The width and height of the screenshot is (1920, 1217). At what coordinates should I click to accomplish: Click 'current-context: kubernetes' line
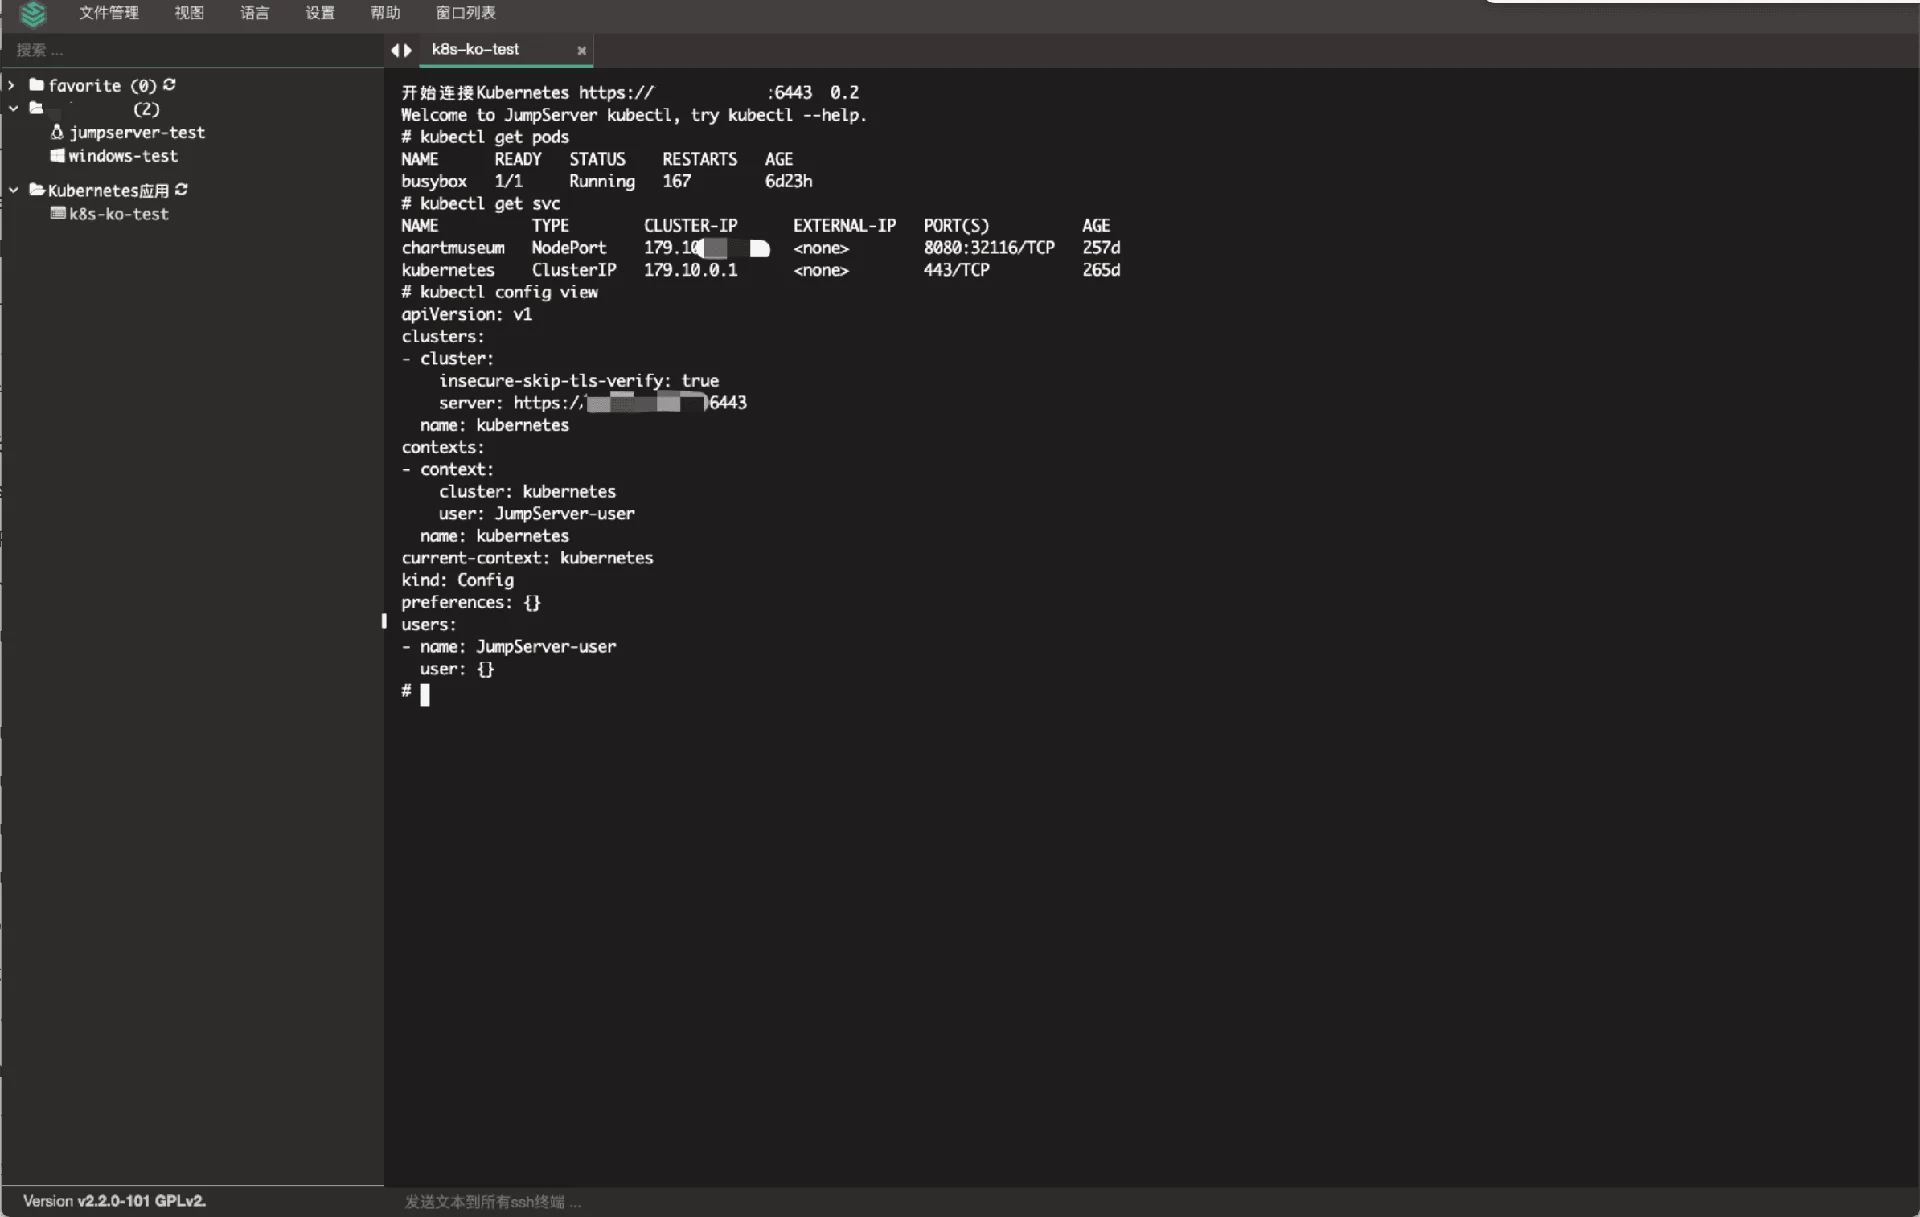(527, 558)
